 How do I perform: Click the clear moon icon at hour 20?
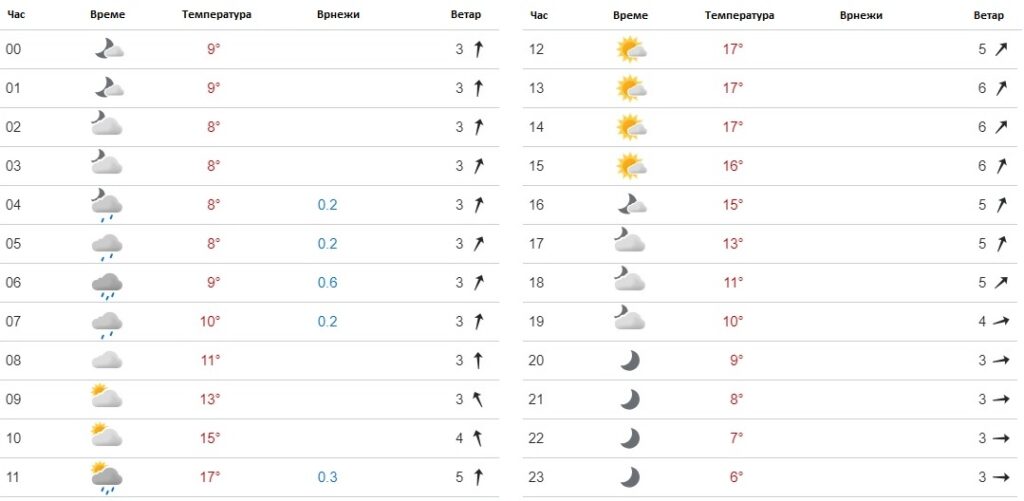(630, 361)
